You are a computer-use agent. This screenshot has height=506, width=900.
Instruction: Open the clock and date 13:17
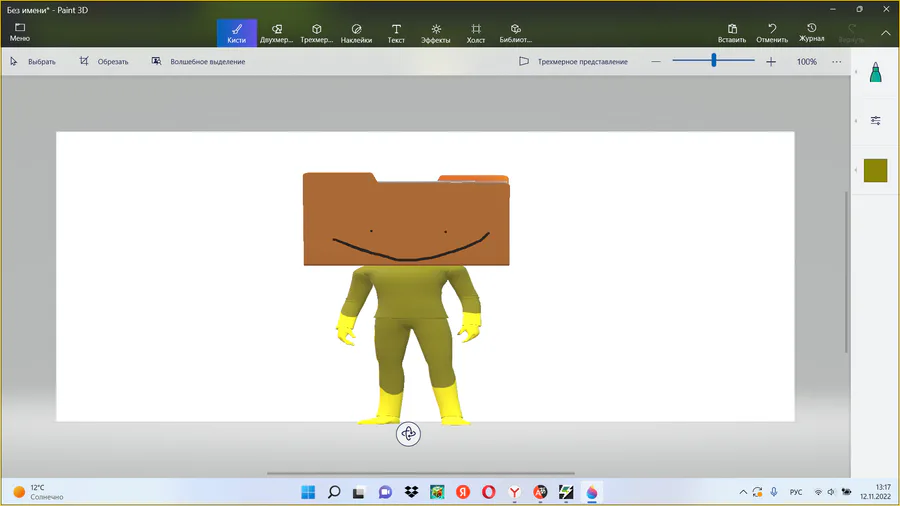875,492
